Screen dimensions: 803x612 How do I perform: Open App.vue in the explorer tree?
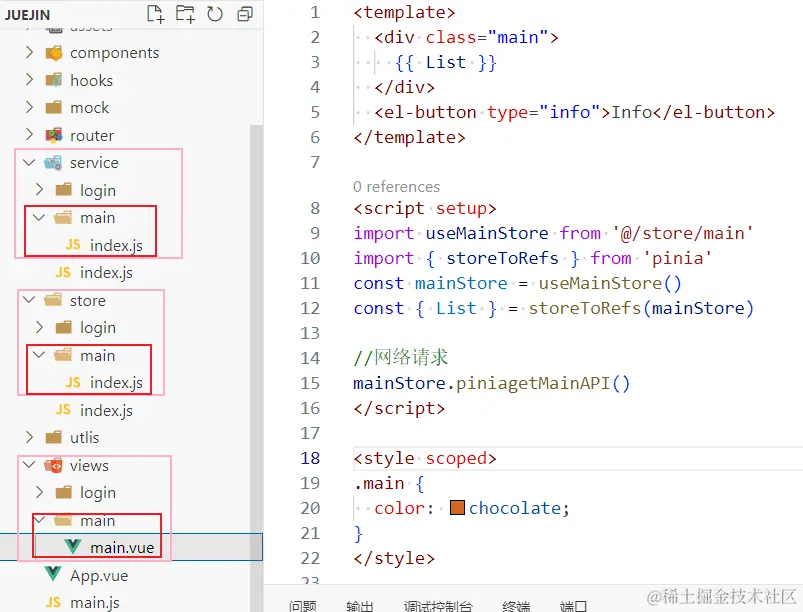(x=99, y=575)
